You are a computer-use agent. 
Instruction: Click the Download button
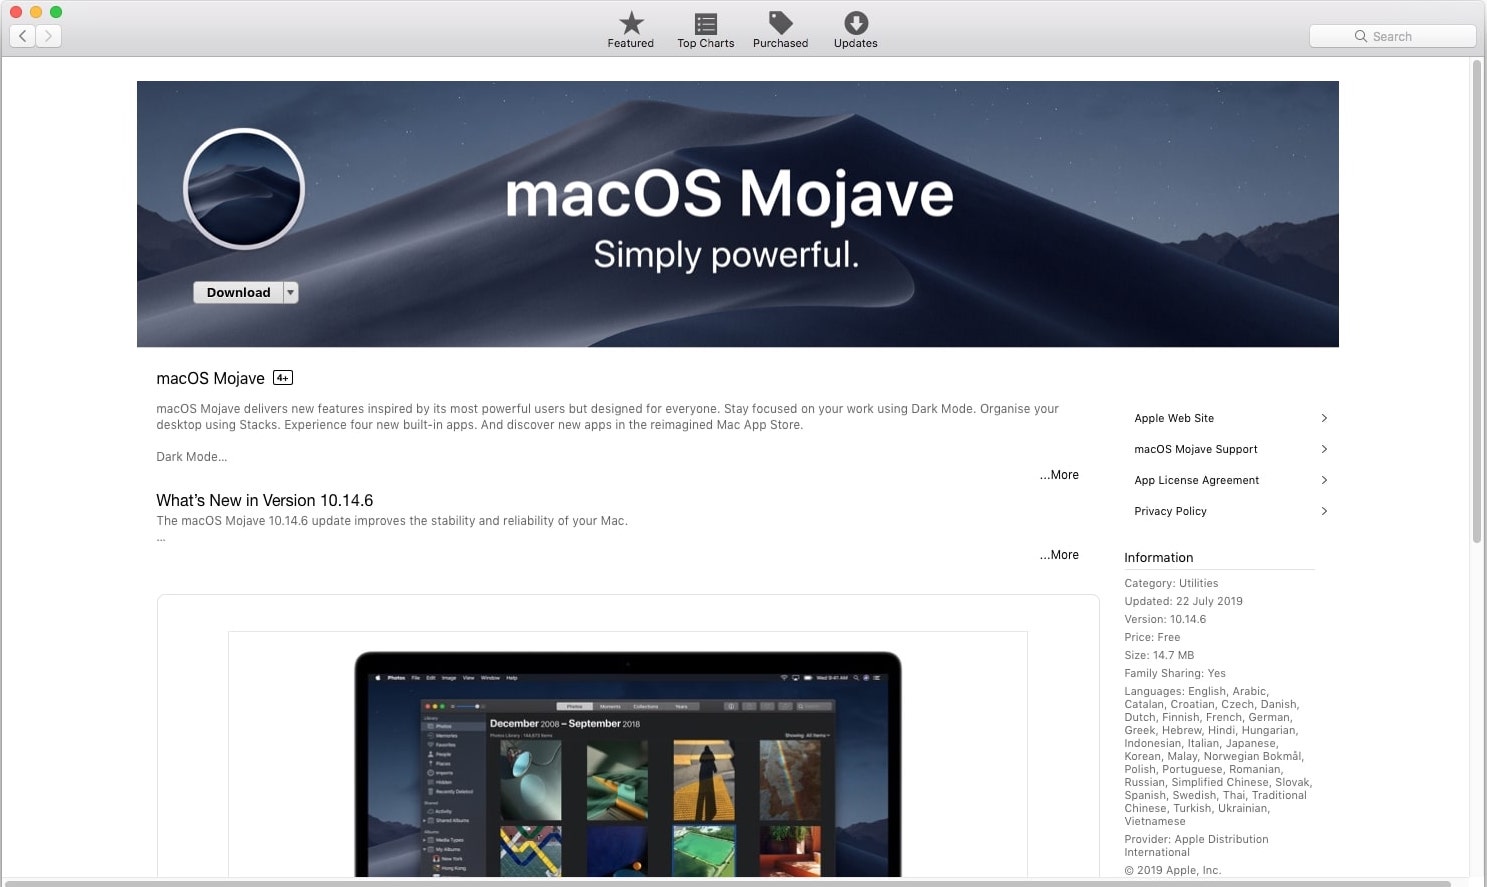point(238,292)
